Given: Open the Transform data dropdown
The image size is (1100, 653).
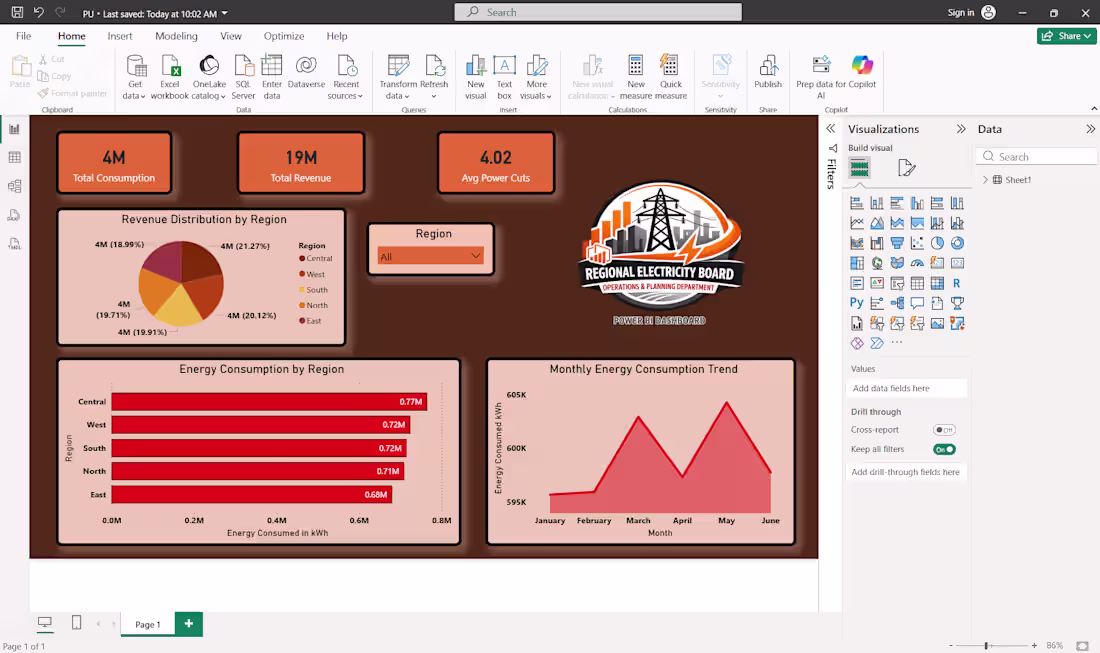Looking at the screenshot, I should (398, 78).
